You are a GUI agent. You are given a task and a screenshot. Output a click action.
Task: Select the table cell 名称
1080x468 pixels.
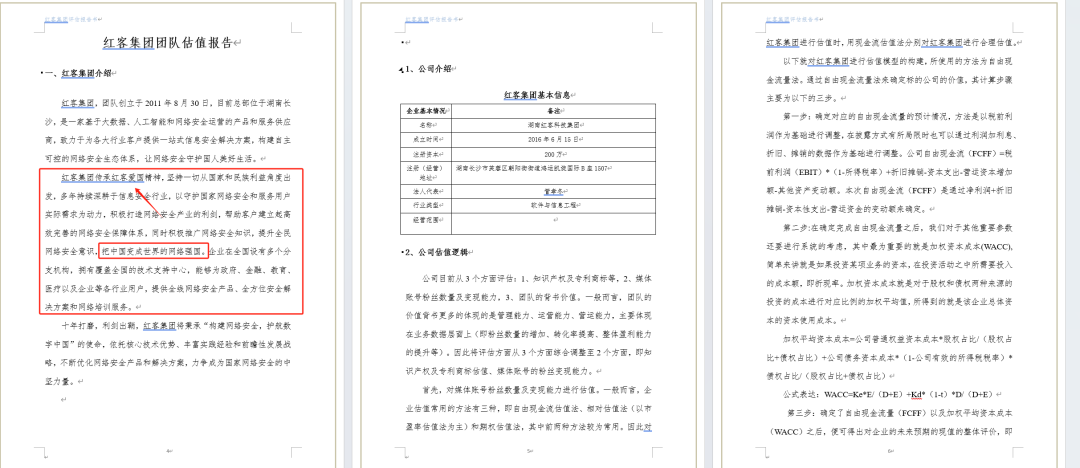click(x=425, y=125)
